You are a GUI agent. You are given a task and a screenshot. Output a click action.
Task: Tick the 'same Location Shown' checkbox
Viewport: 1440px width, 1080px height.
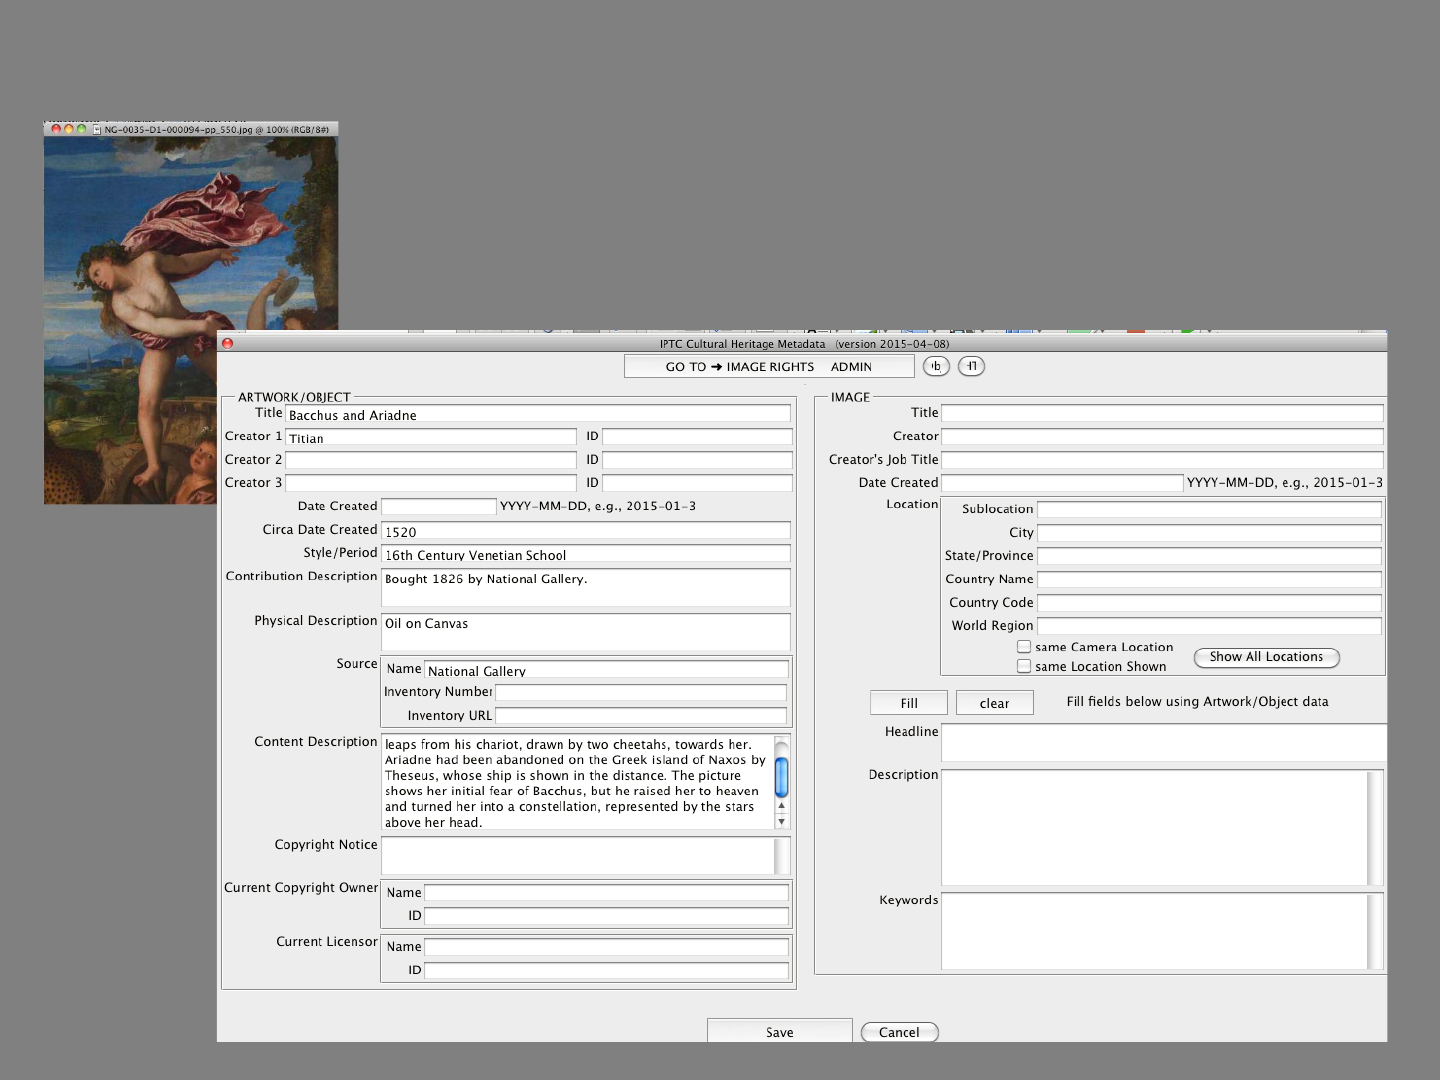pos(1023,666)
